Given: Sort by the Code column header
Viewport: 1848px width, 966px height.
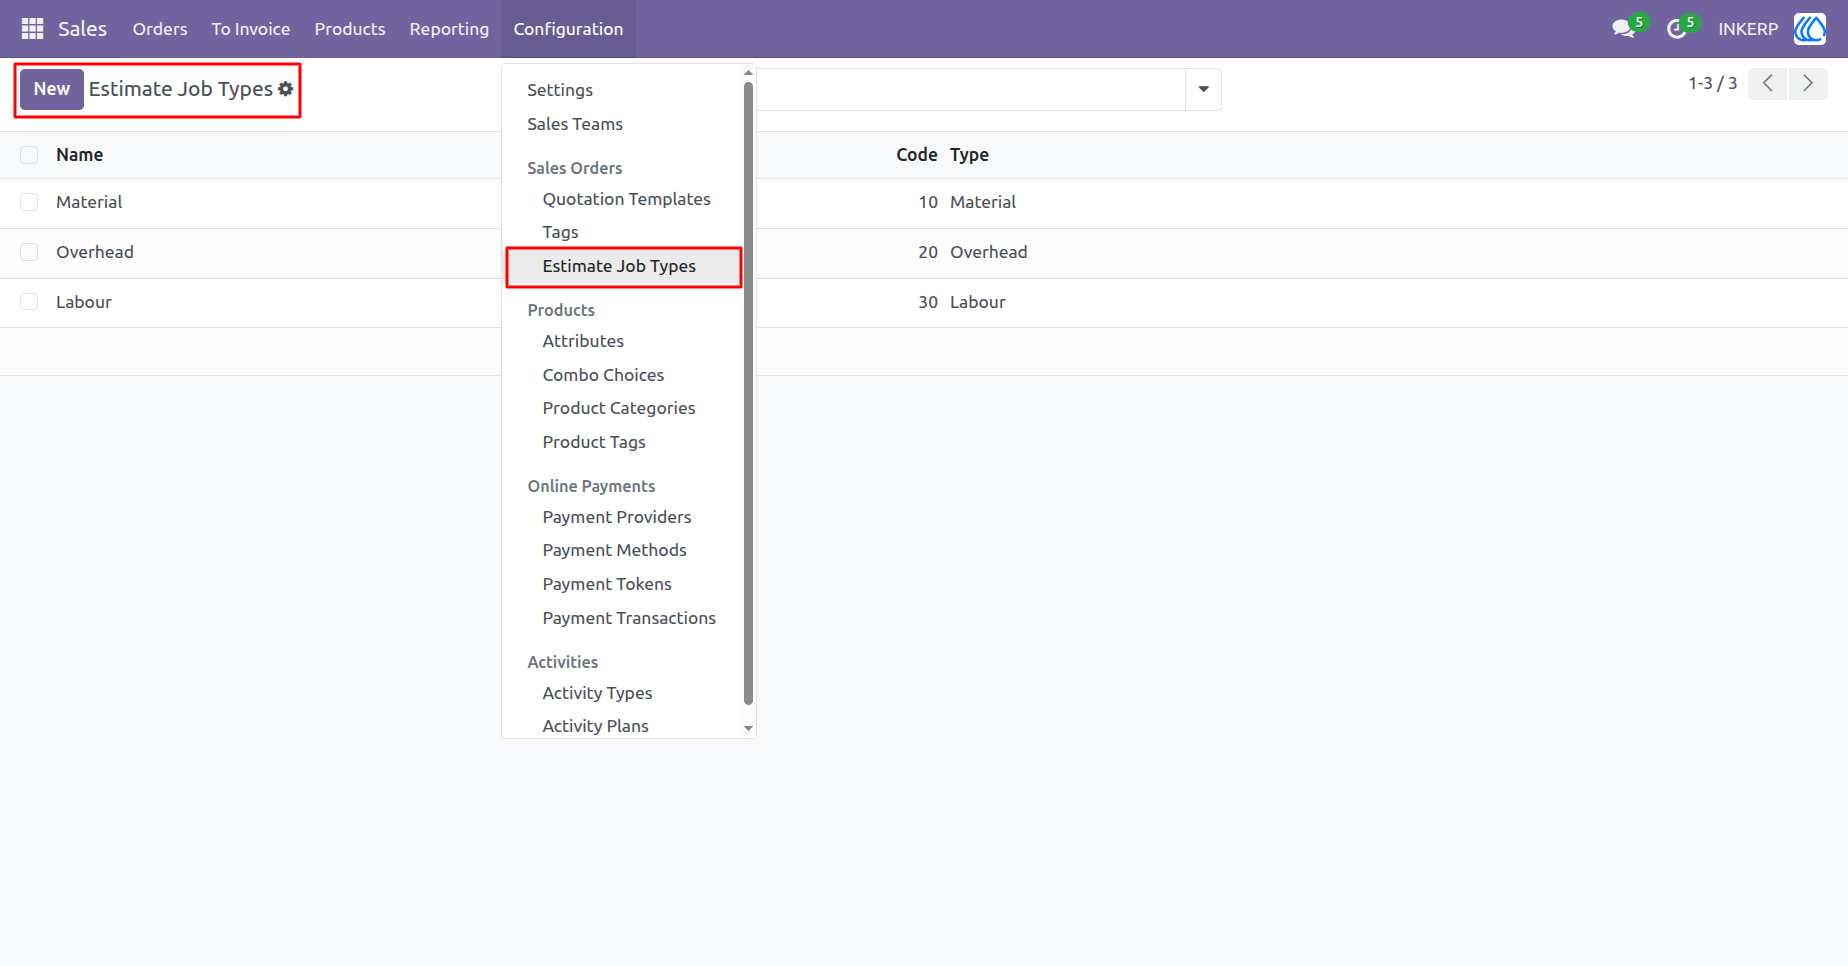Looking at the screenshot, I should point(917,155).
